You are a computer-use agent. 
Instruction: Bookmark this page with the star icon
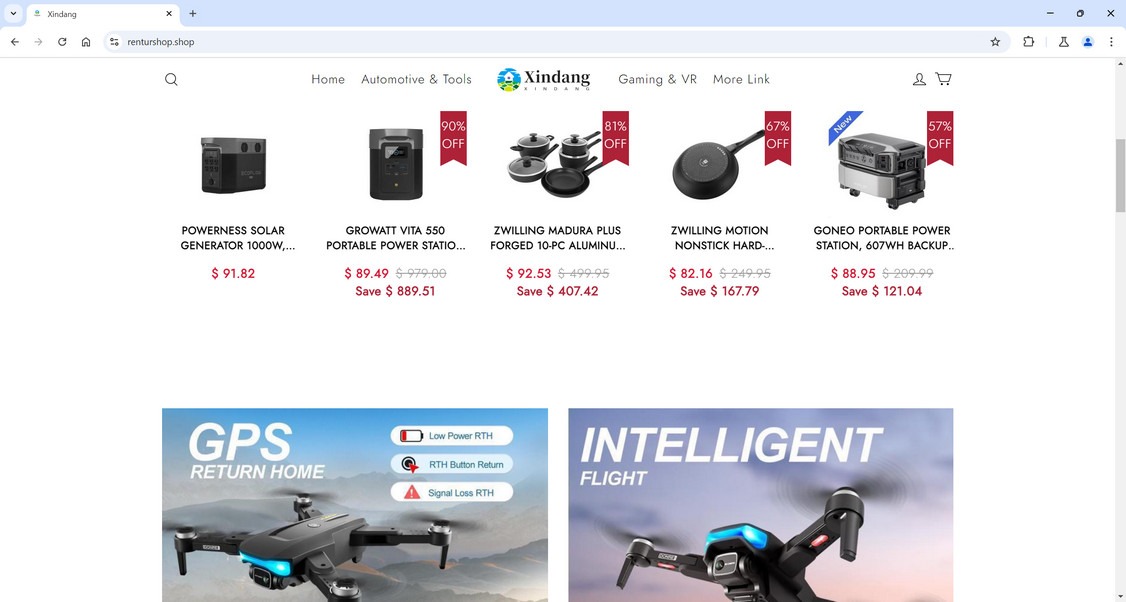point(995,42)
